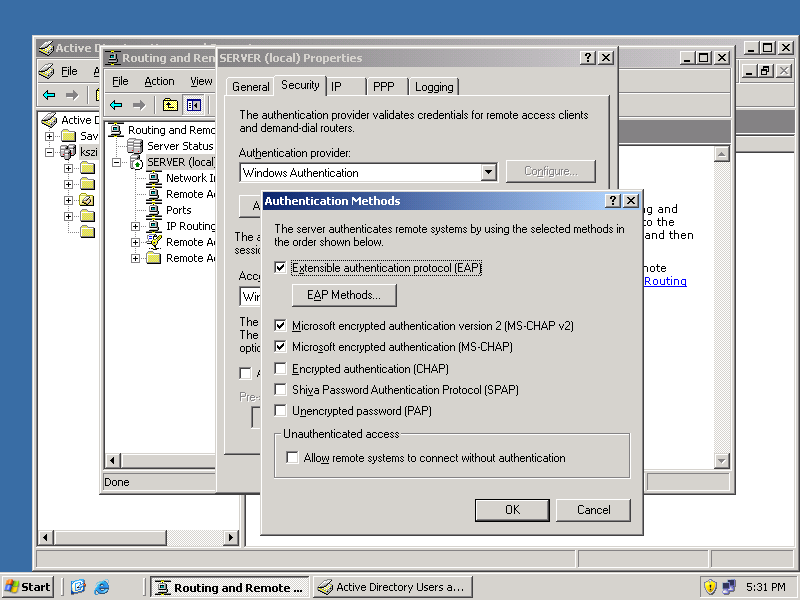This screenshot has height=600, width=800.
Task: Select SERVER (local) node icon in tree
Action: point(137,162)
